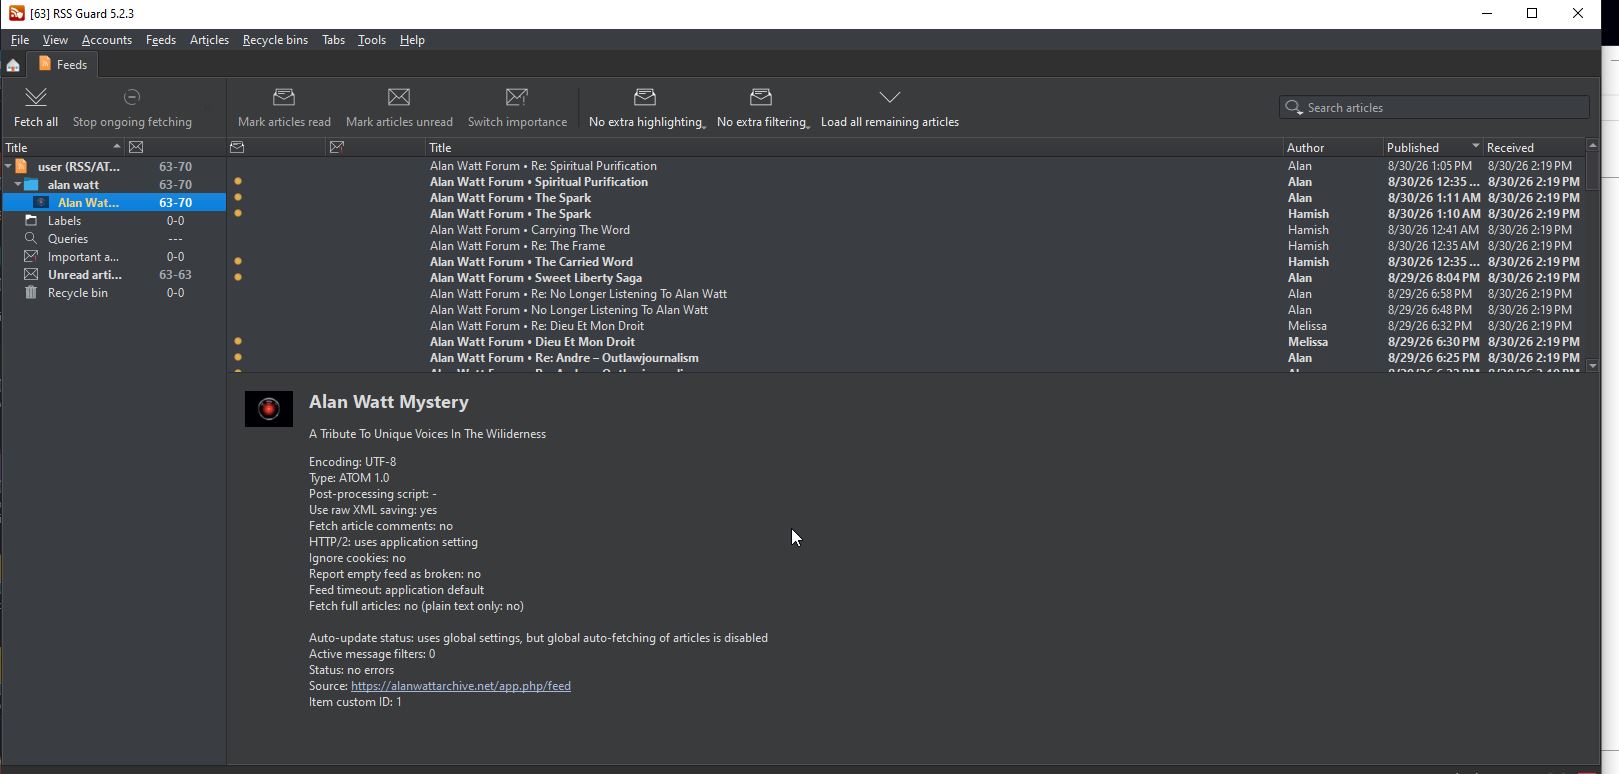Select Unread articles tree item
1619x774 pixels.
coord(113,275)
